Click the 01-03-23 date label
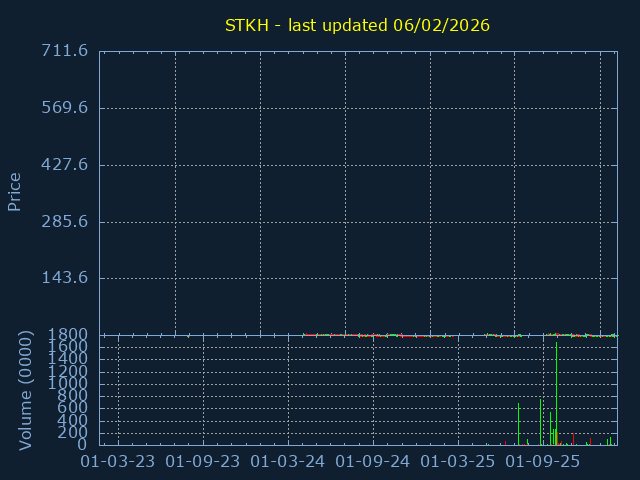Viewport: 640px width, 480px height. (x=118, y=462)
